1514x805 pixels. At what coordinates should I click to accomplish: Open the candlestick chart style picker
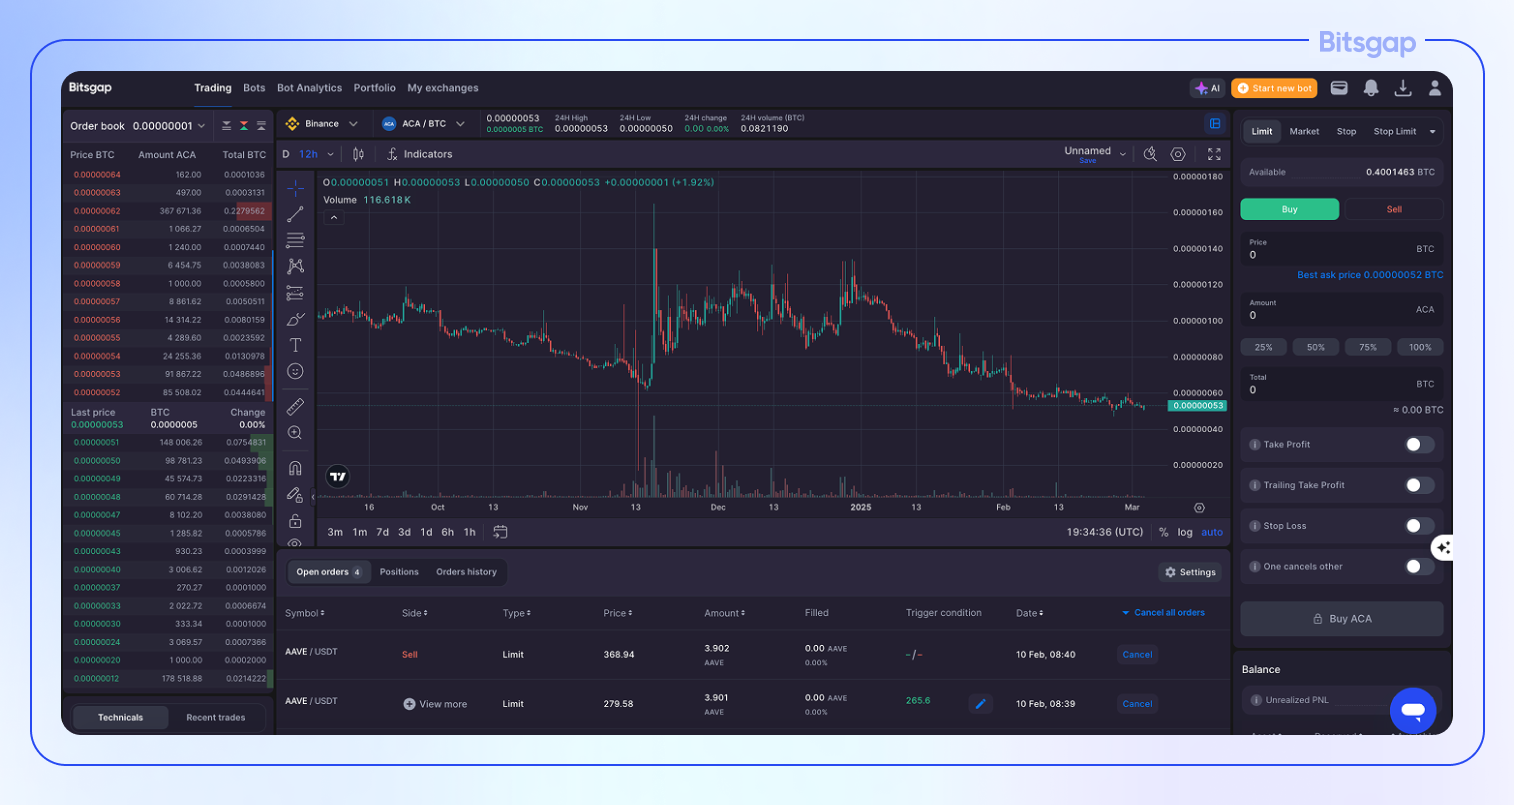358,153
